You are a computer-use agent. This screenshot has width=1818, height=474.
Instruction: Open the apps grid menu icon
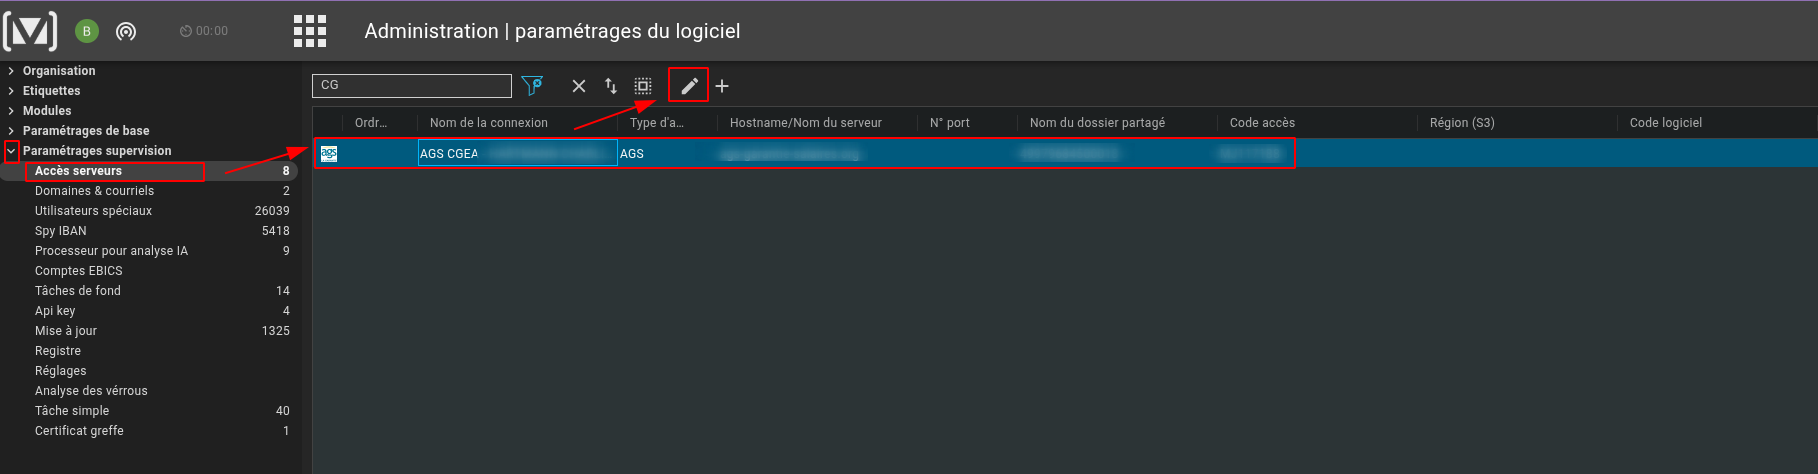pos(310,31)
